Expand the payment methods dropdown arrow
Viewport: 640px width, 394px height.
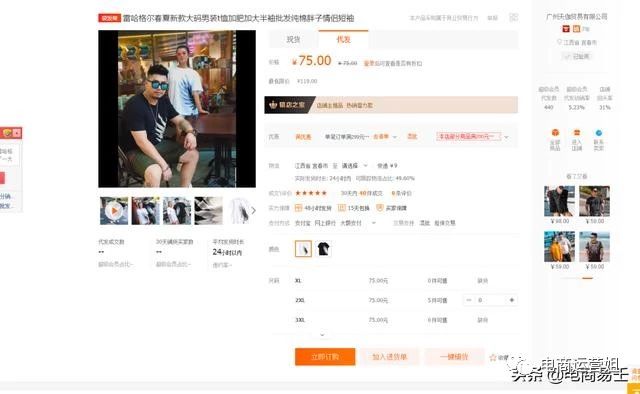(x=373, y=223)
